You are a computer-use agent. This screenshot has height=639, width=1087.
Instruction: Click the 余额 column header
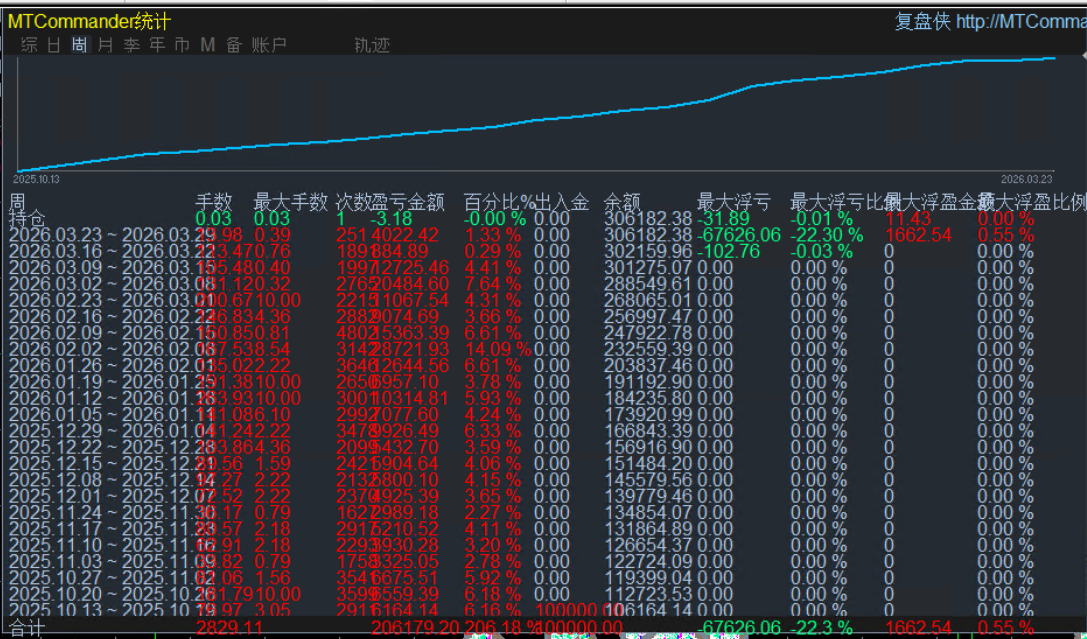click(622, 202)
